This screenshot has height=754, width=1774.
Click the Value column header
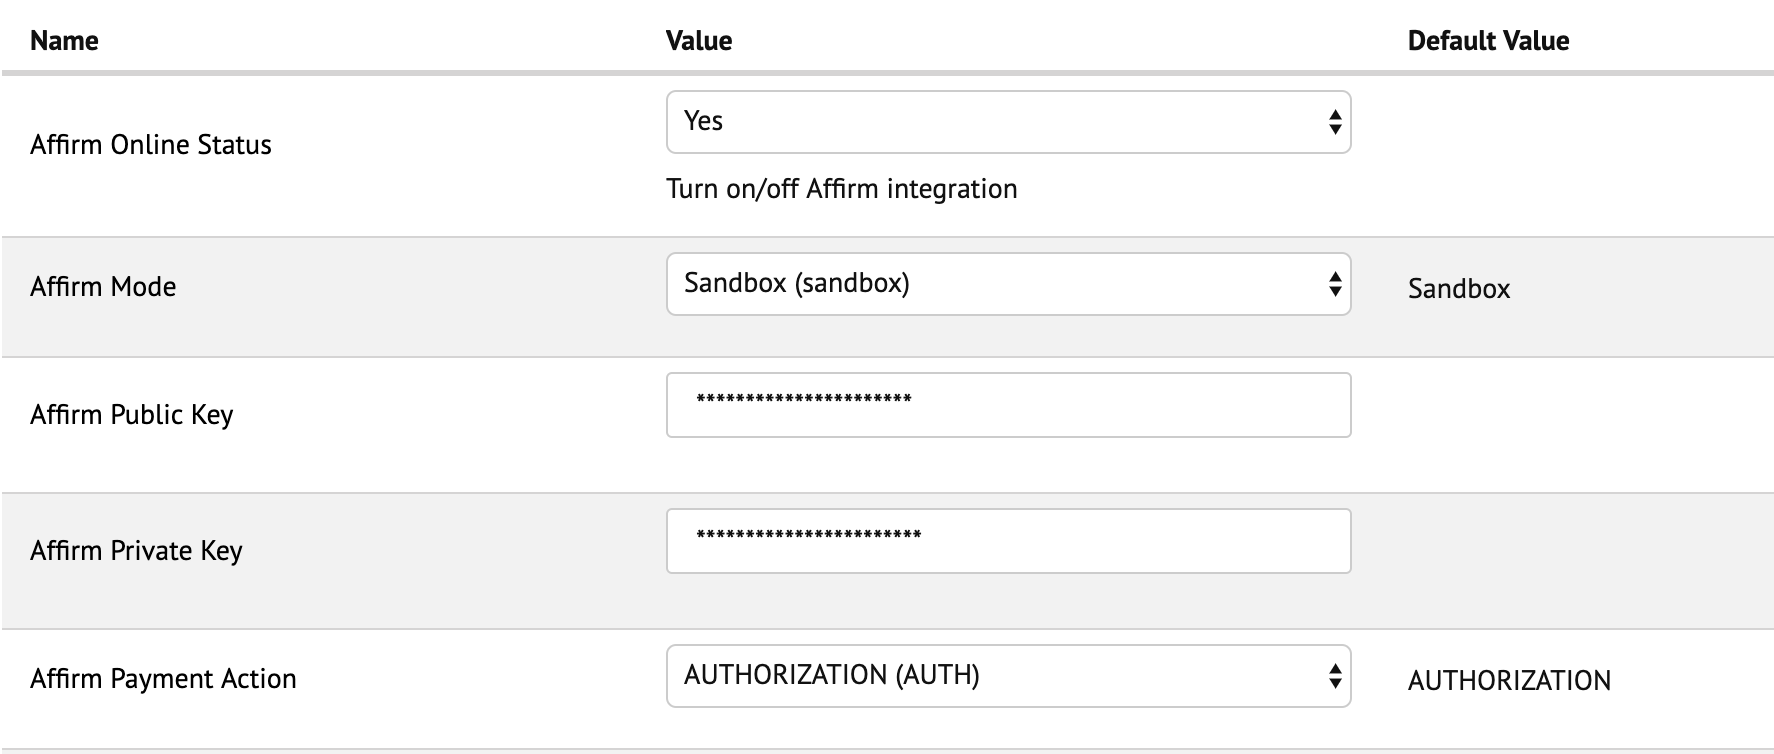700,41
